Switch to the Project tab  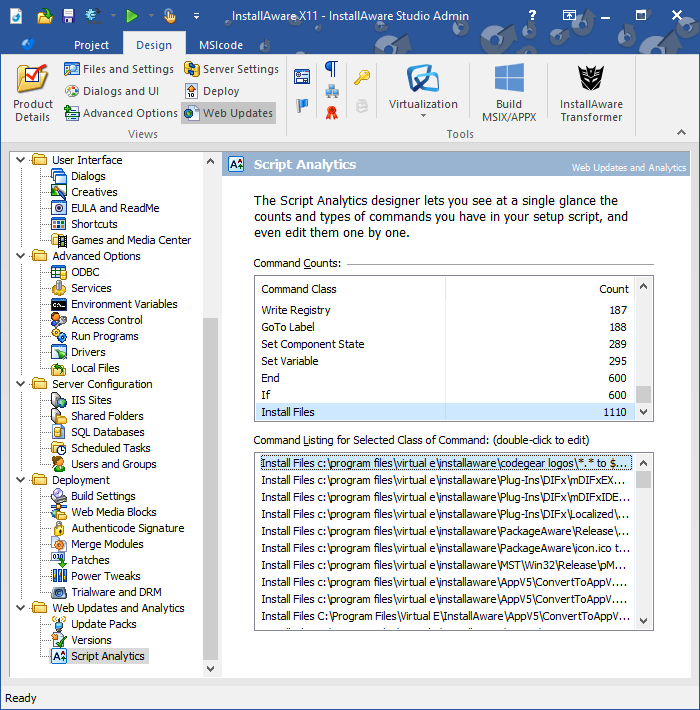pyautogui.click(x=91, y=45)
